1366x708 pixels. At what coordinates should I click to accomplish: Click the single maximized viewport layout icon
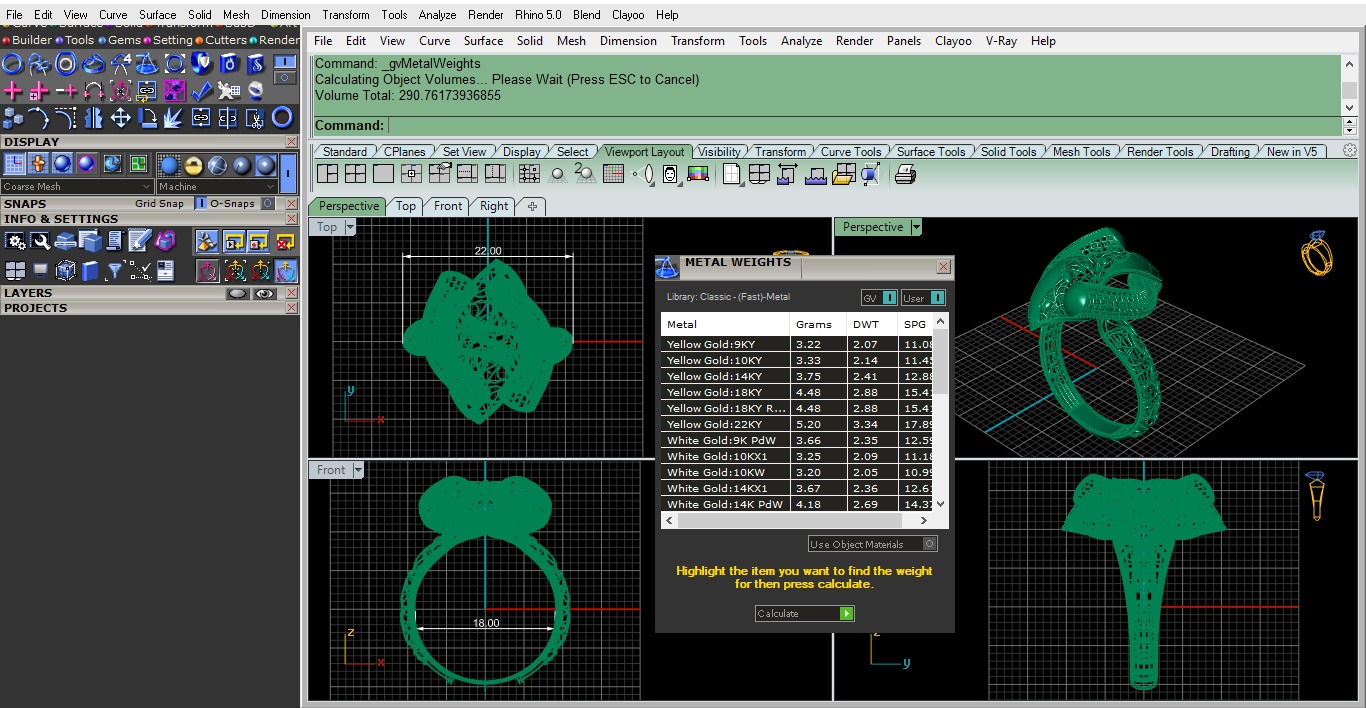383,174
